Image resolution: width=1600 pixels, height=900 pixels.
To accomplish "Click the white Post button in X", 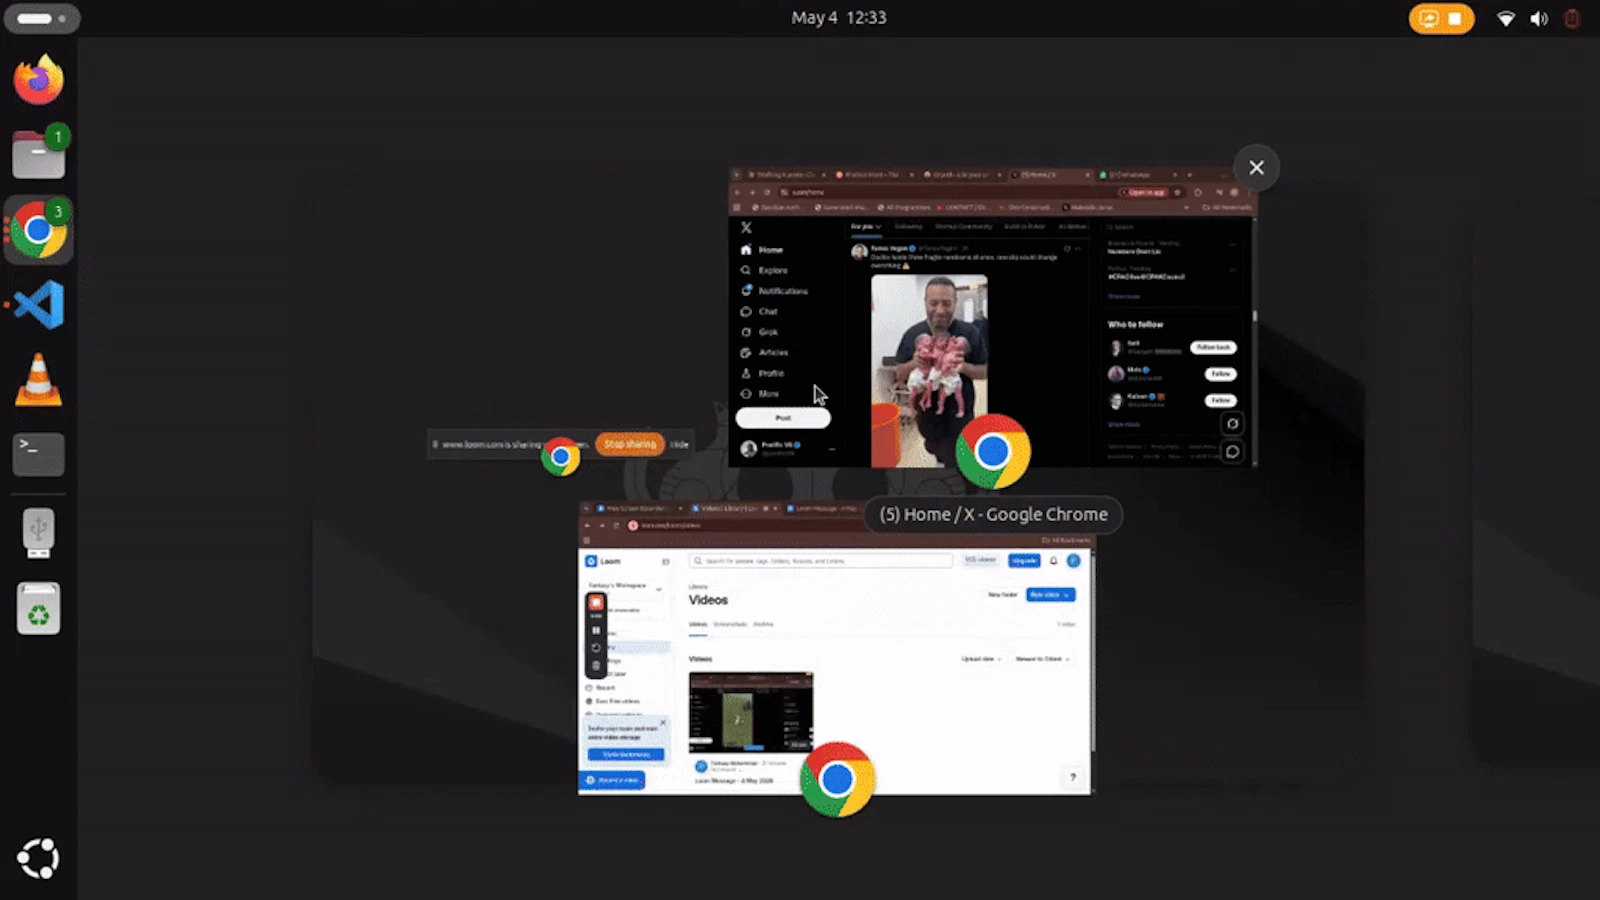I will (783, 418).
